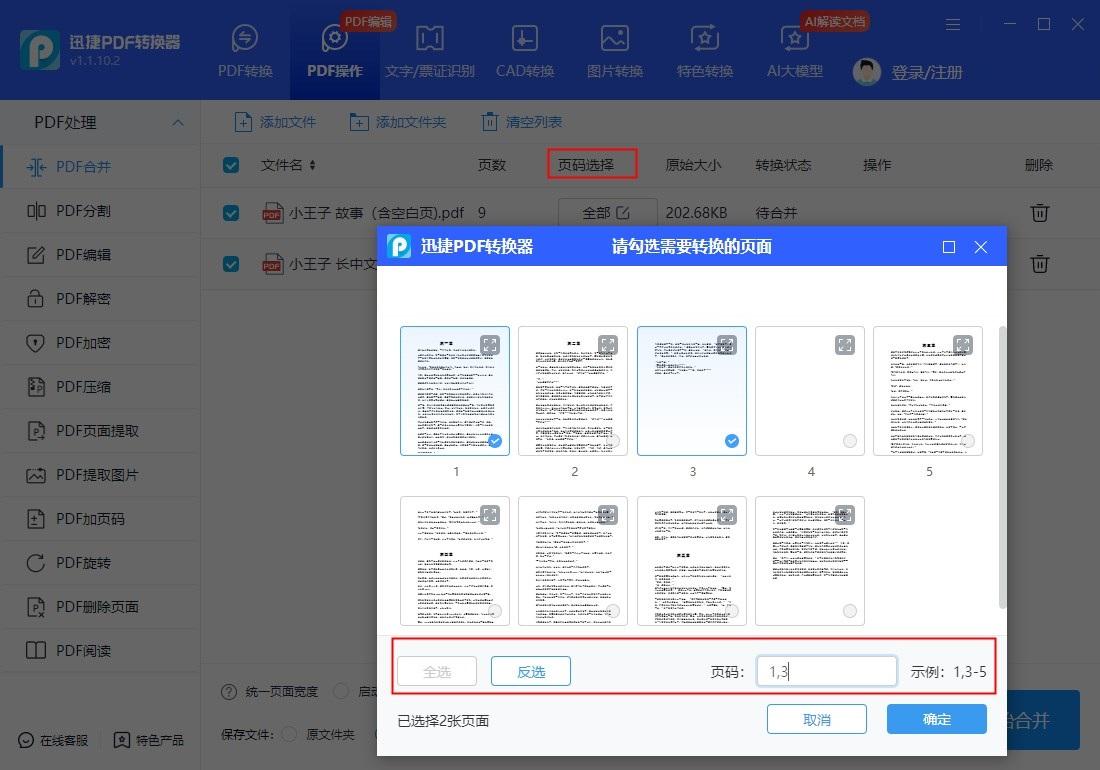The width and height of the screenshot is (1100, 770).
Task: Select page 2 thumbnail
Action: [573, 391]
